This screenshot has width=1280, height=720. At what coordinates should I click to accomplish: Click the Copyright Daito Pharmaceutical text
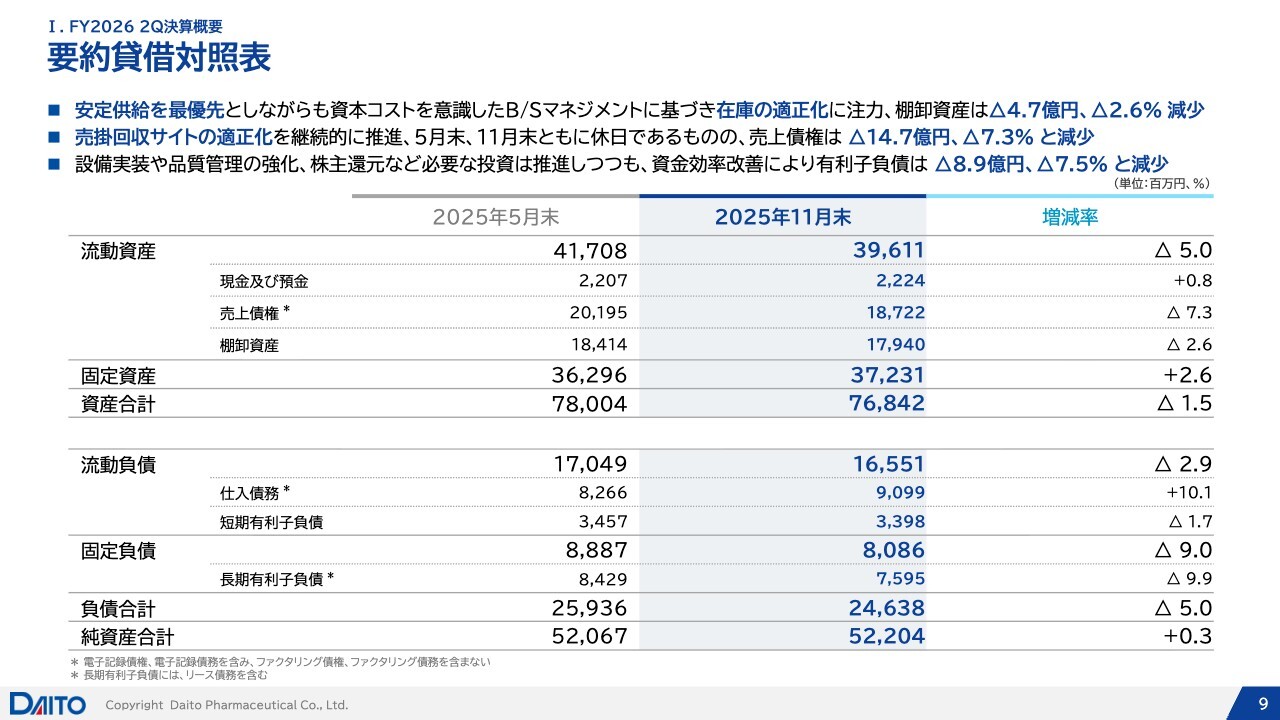coord(227,705)
